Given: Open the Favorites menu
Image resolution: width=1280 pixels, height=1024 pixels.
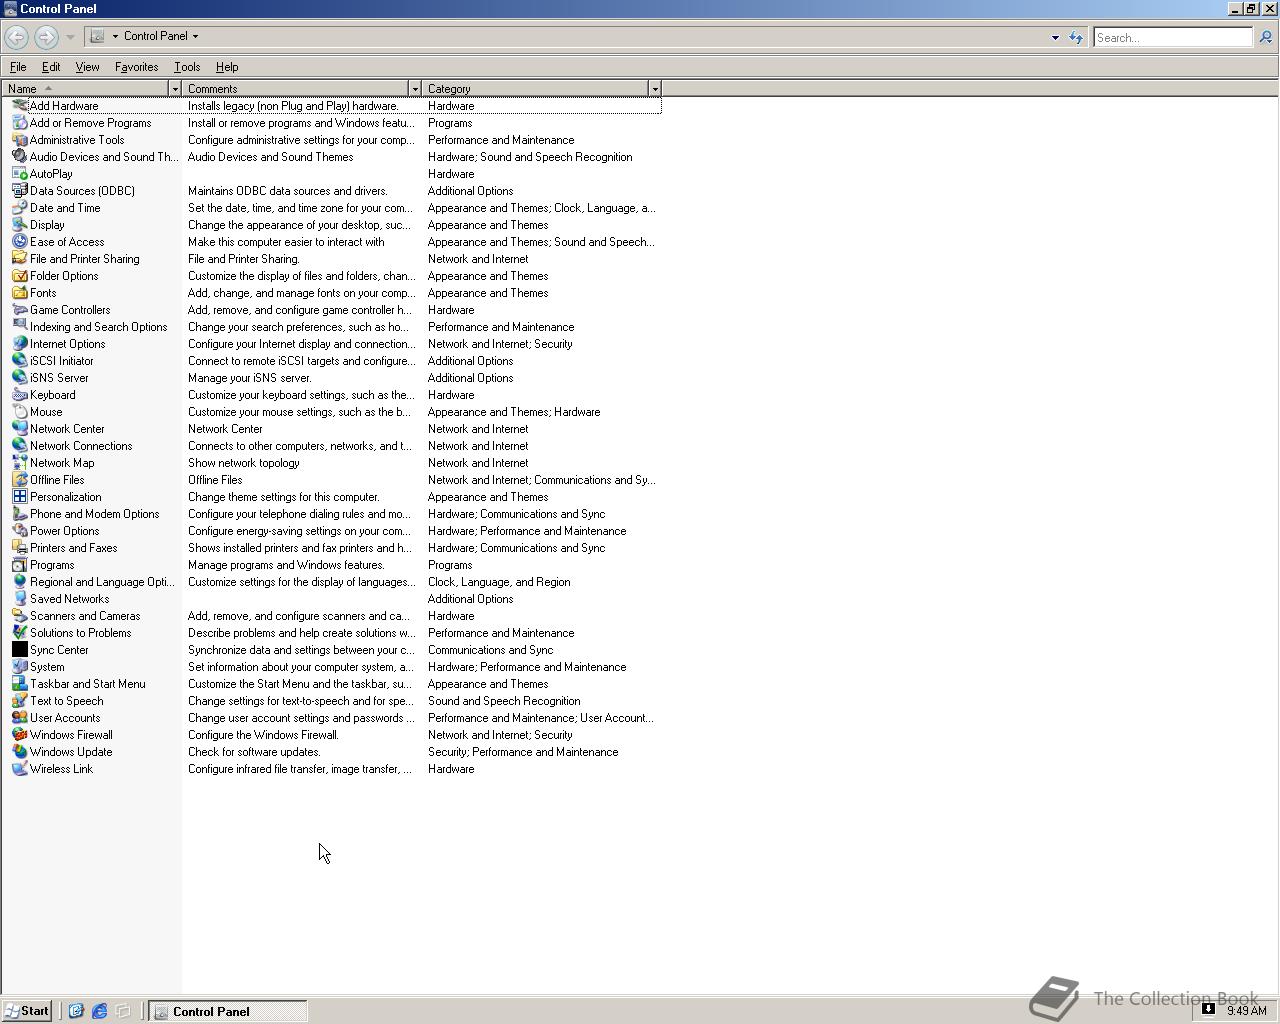Looking at the screenshot, I should (x=136, y=67).
